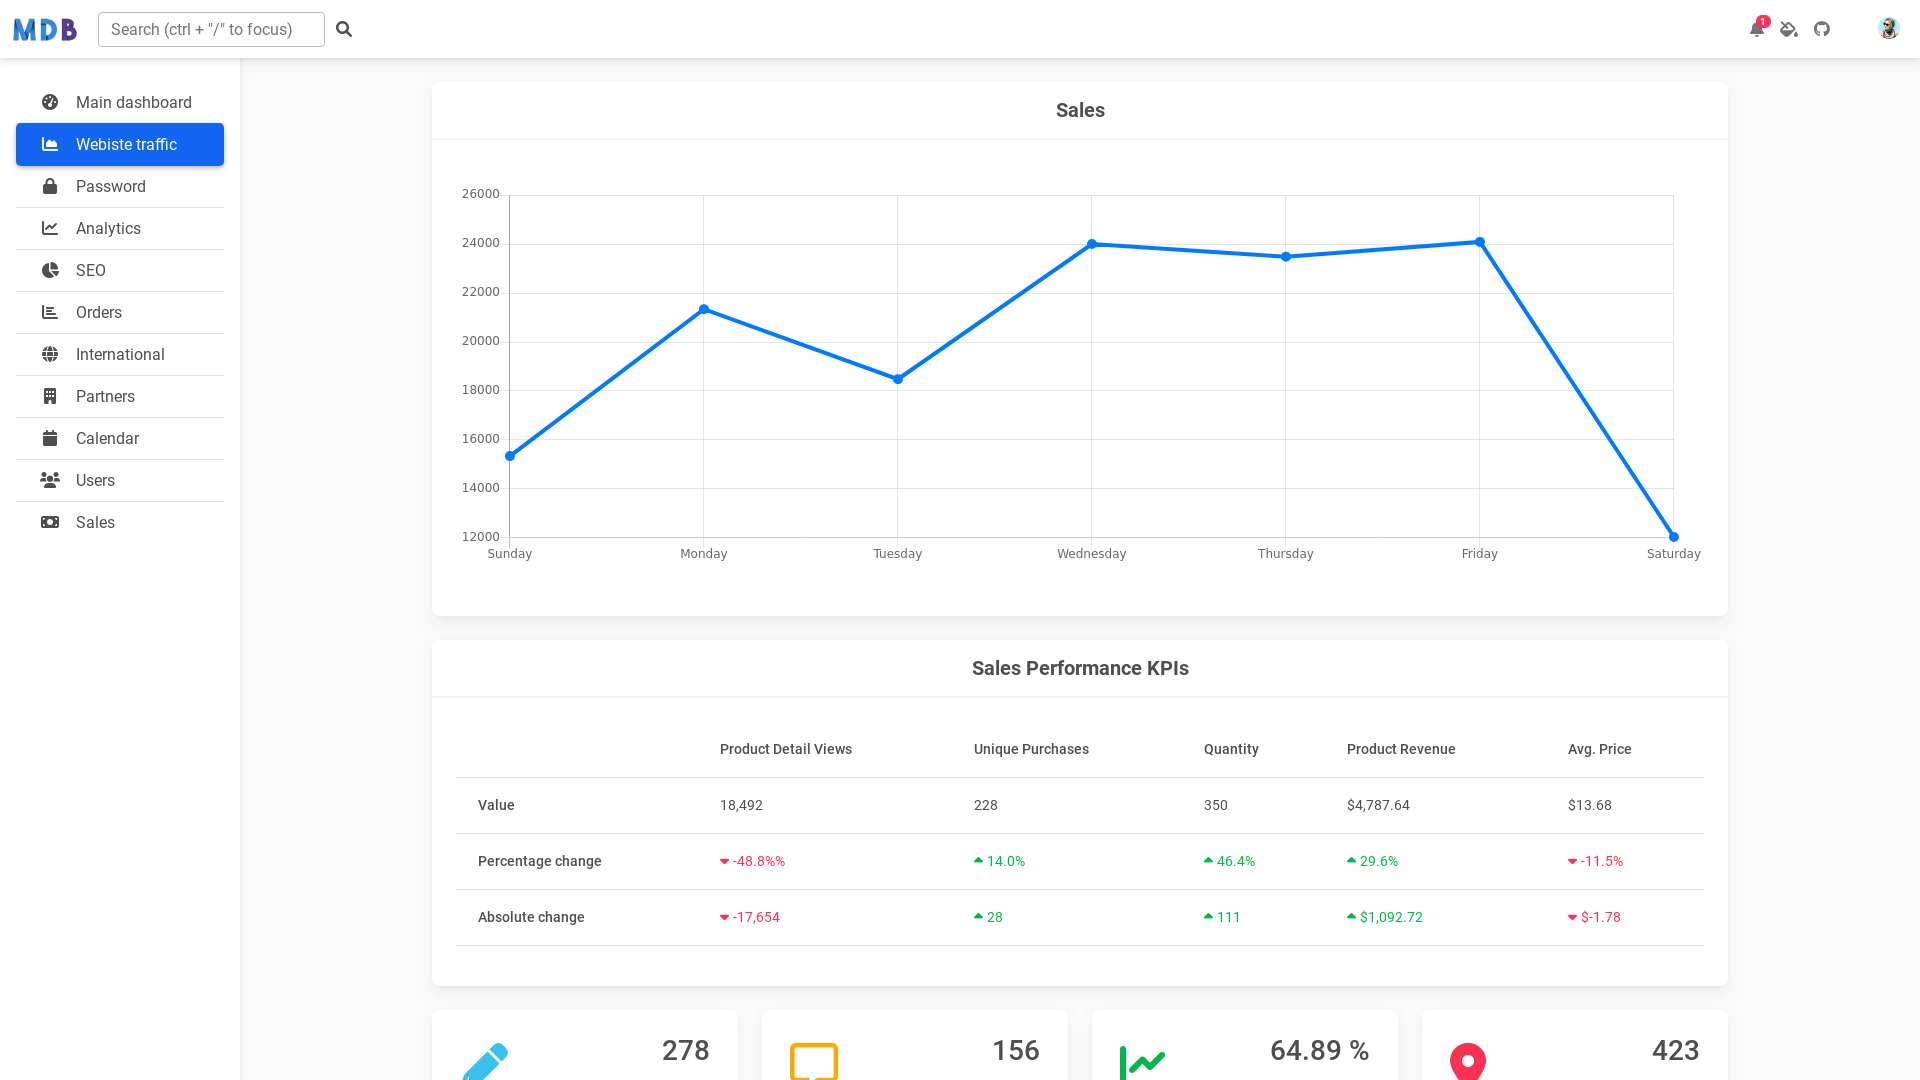
Task: Click the Calendar sidebar icon
Action: pyautogui.click(x=49, y=438)
